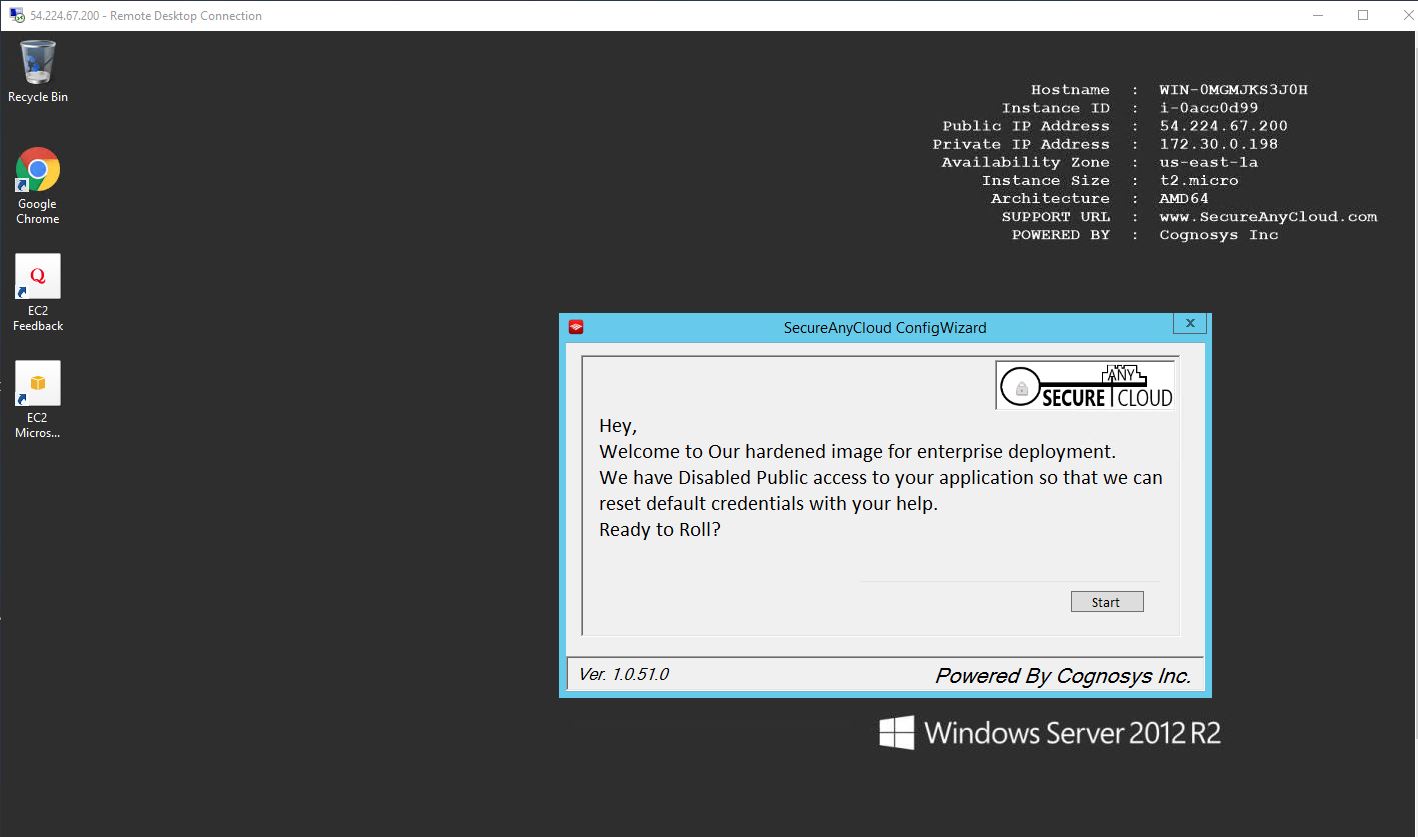
Task: Close the SecureAnyCloud ConfigWizard dialog
Action: [x=1189, y=324]
